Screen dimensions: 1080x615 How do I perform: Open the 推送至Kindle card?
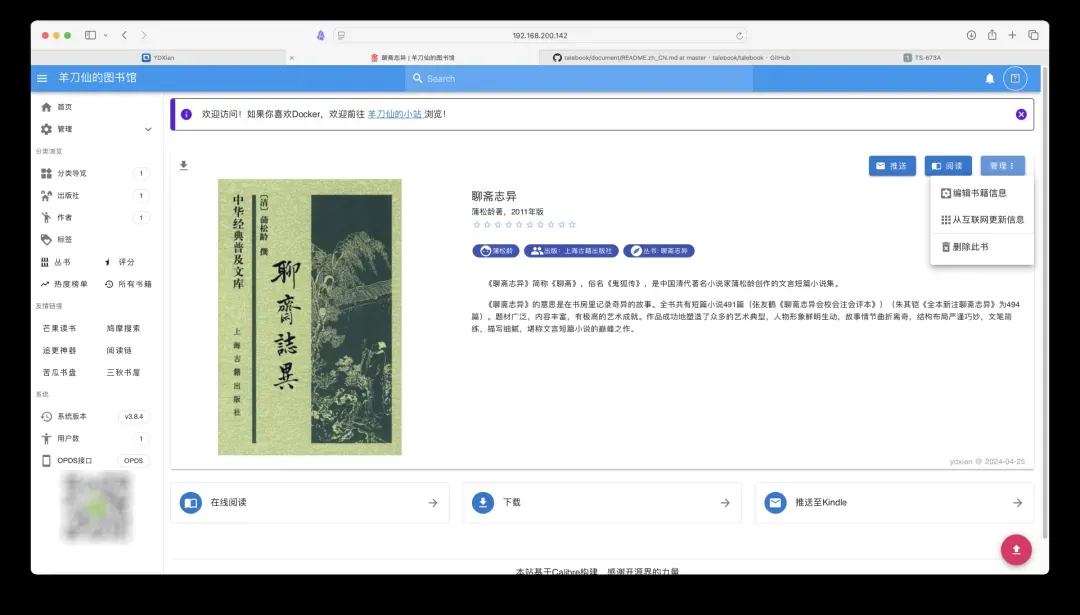894,503
